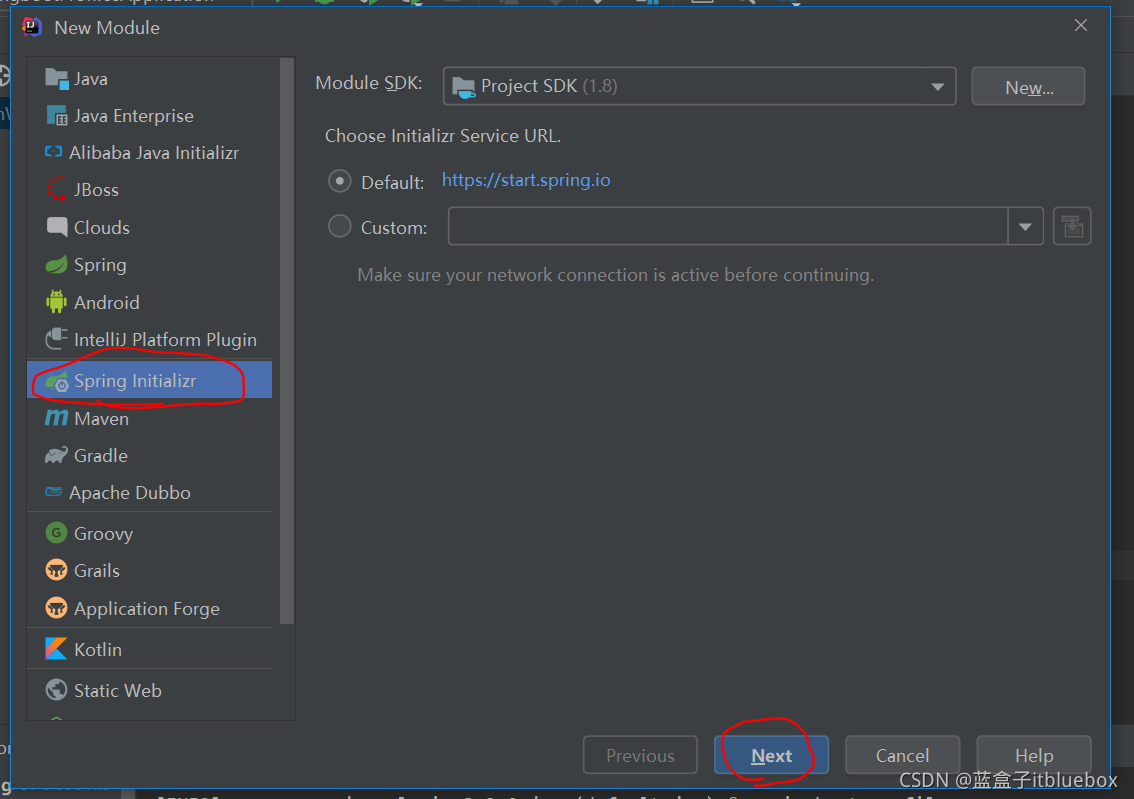Click the Android robot icon
This screenshot has height=799, width=1134.
56,302
